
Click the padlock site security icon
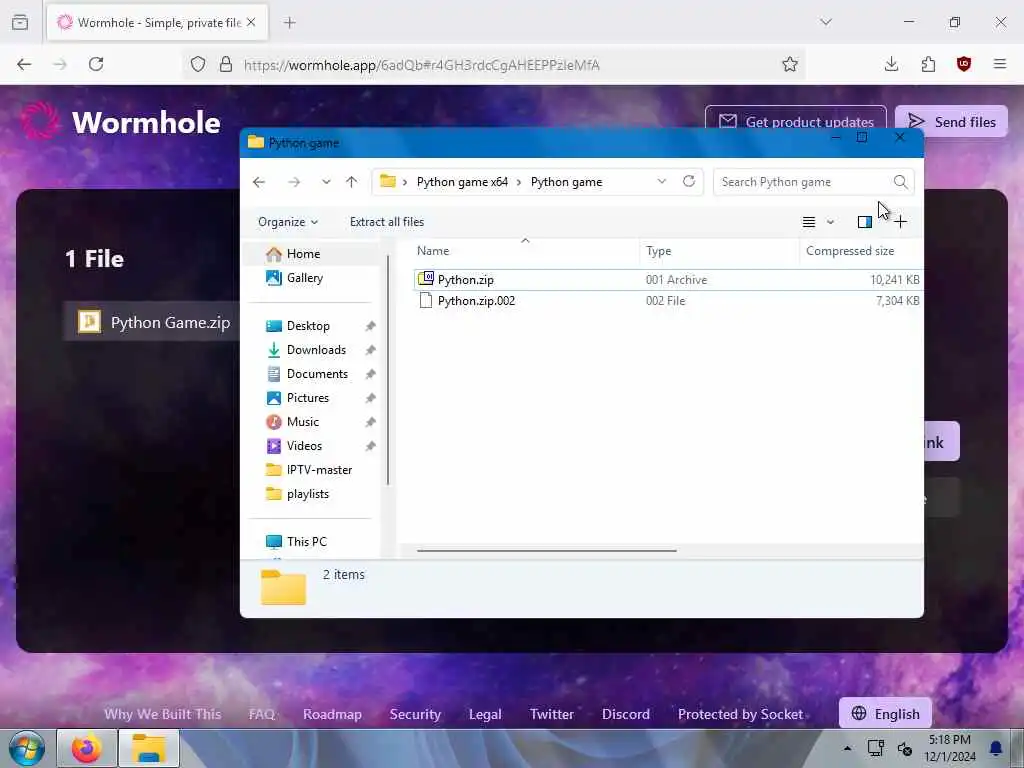coord(226,64)
